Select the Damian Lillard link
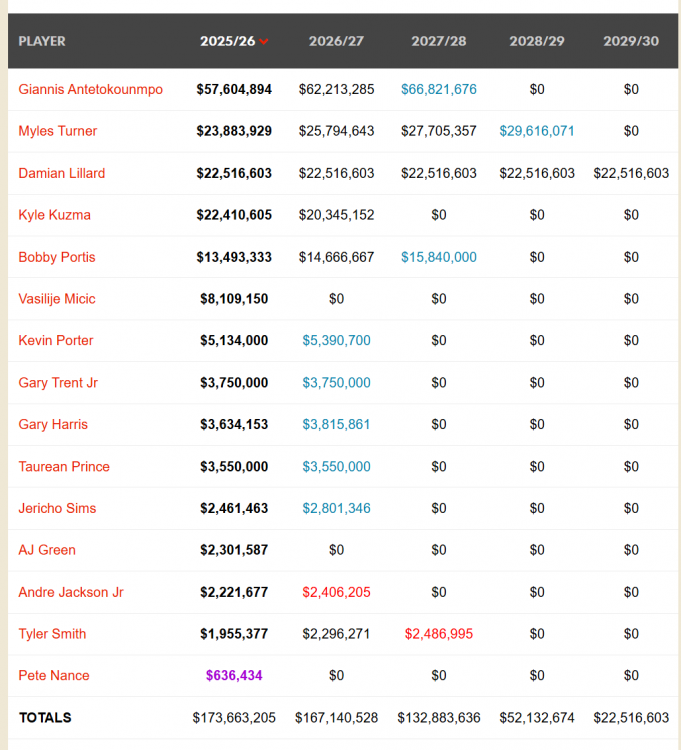The image size is (681, 750). [x=61, y=173]
